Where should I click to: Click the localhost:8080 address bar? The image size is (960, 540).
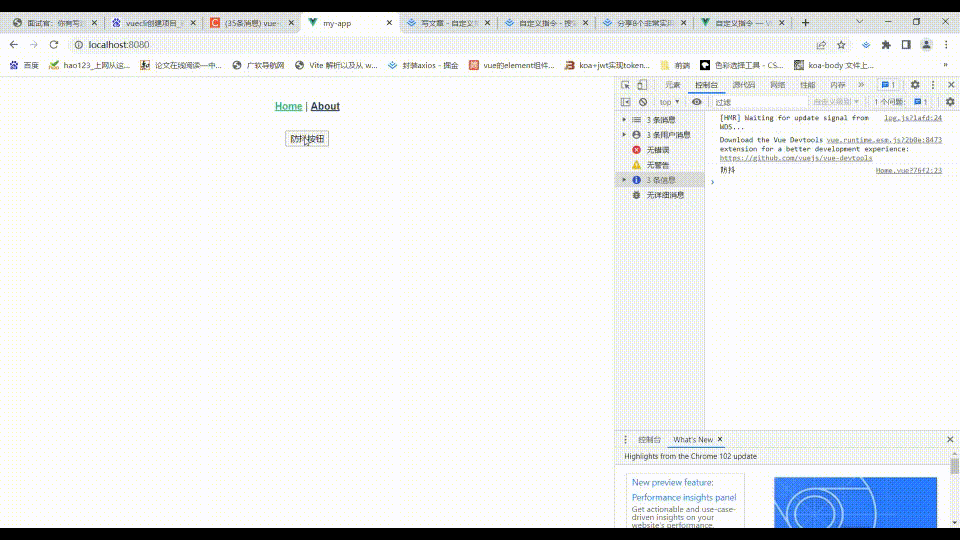[118, 45]
